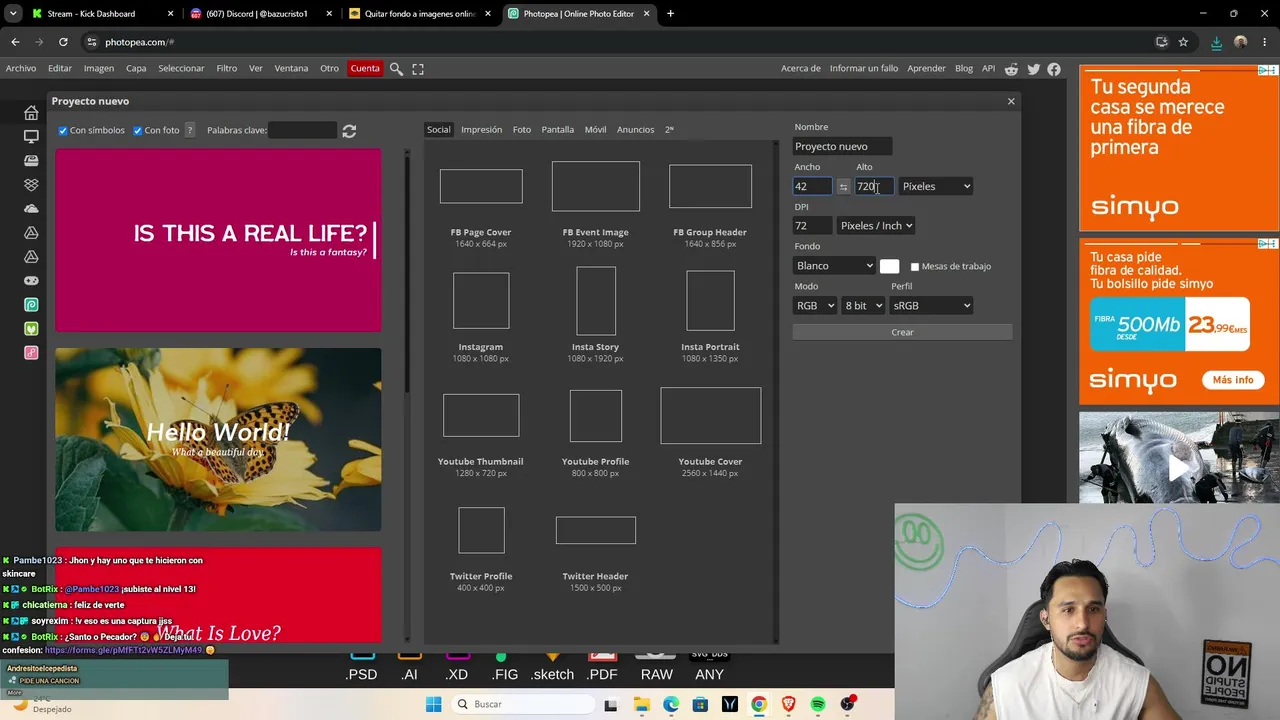Image resolution: width=1280 pixels, height=720 pixels.
Task: Open the Home icon in the left sidebar
Action: click(31, 113)
